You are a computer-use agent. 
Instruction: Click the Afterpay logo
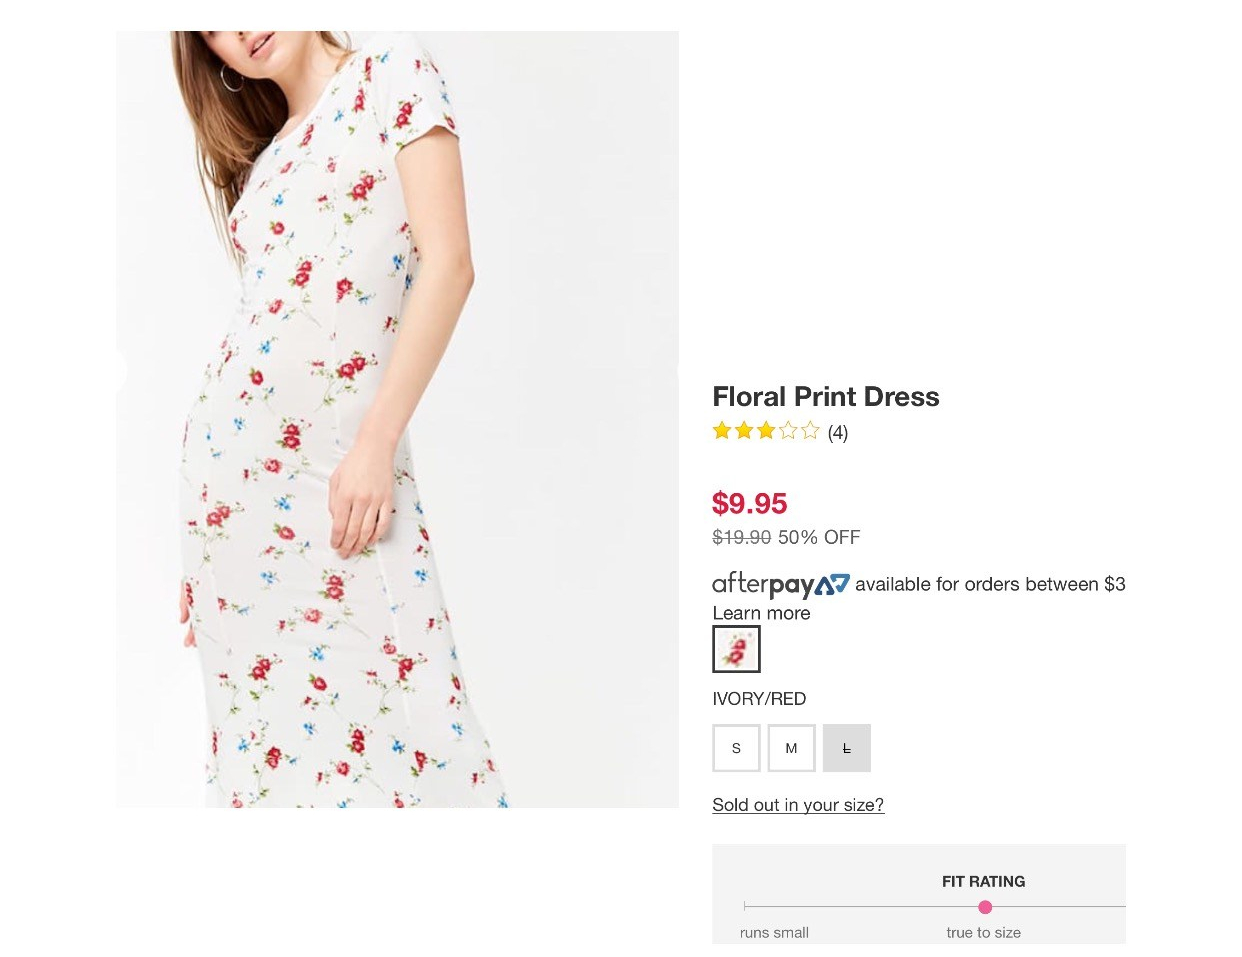780,584
